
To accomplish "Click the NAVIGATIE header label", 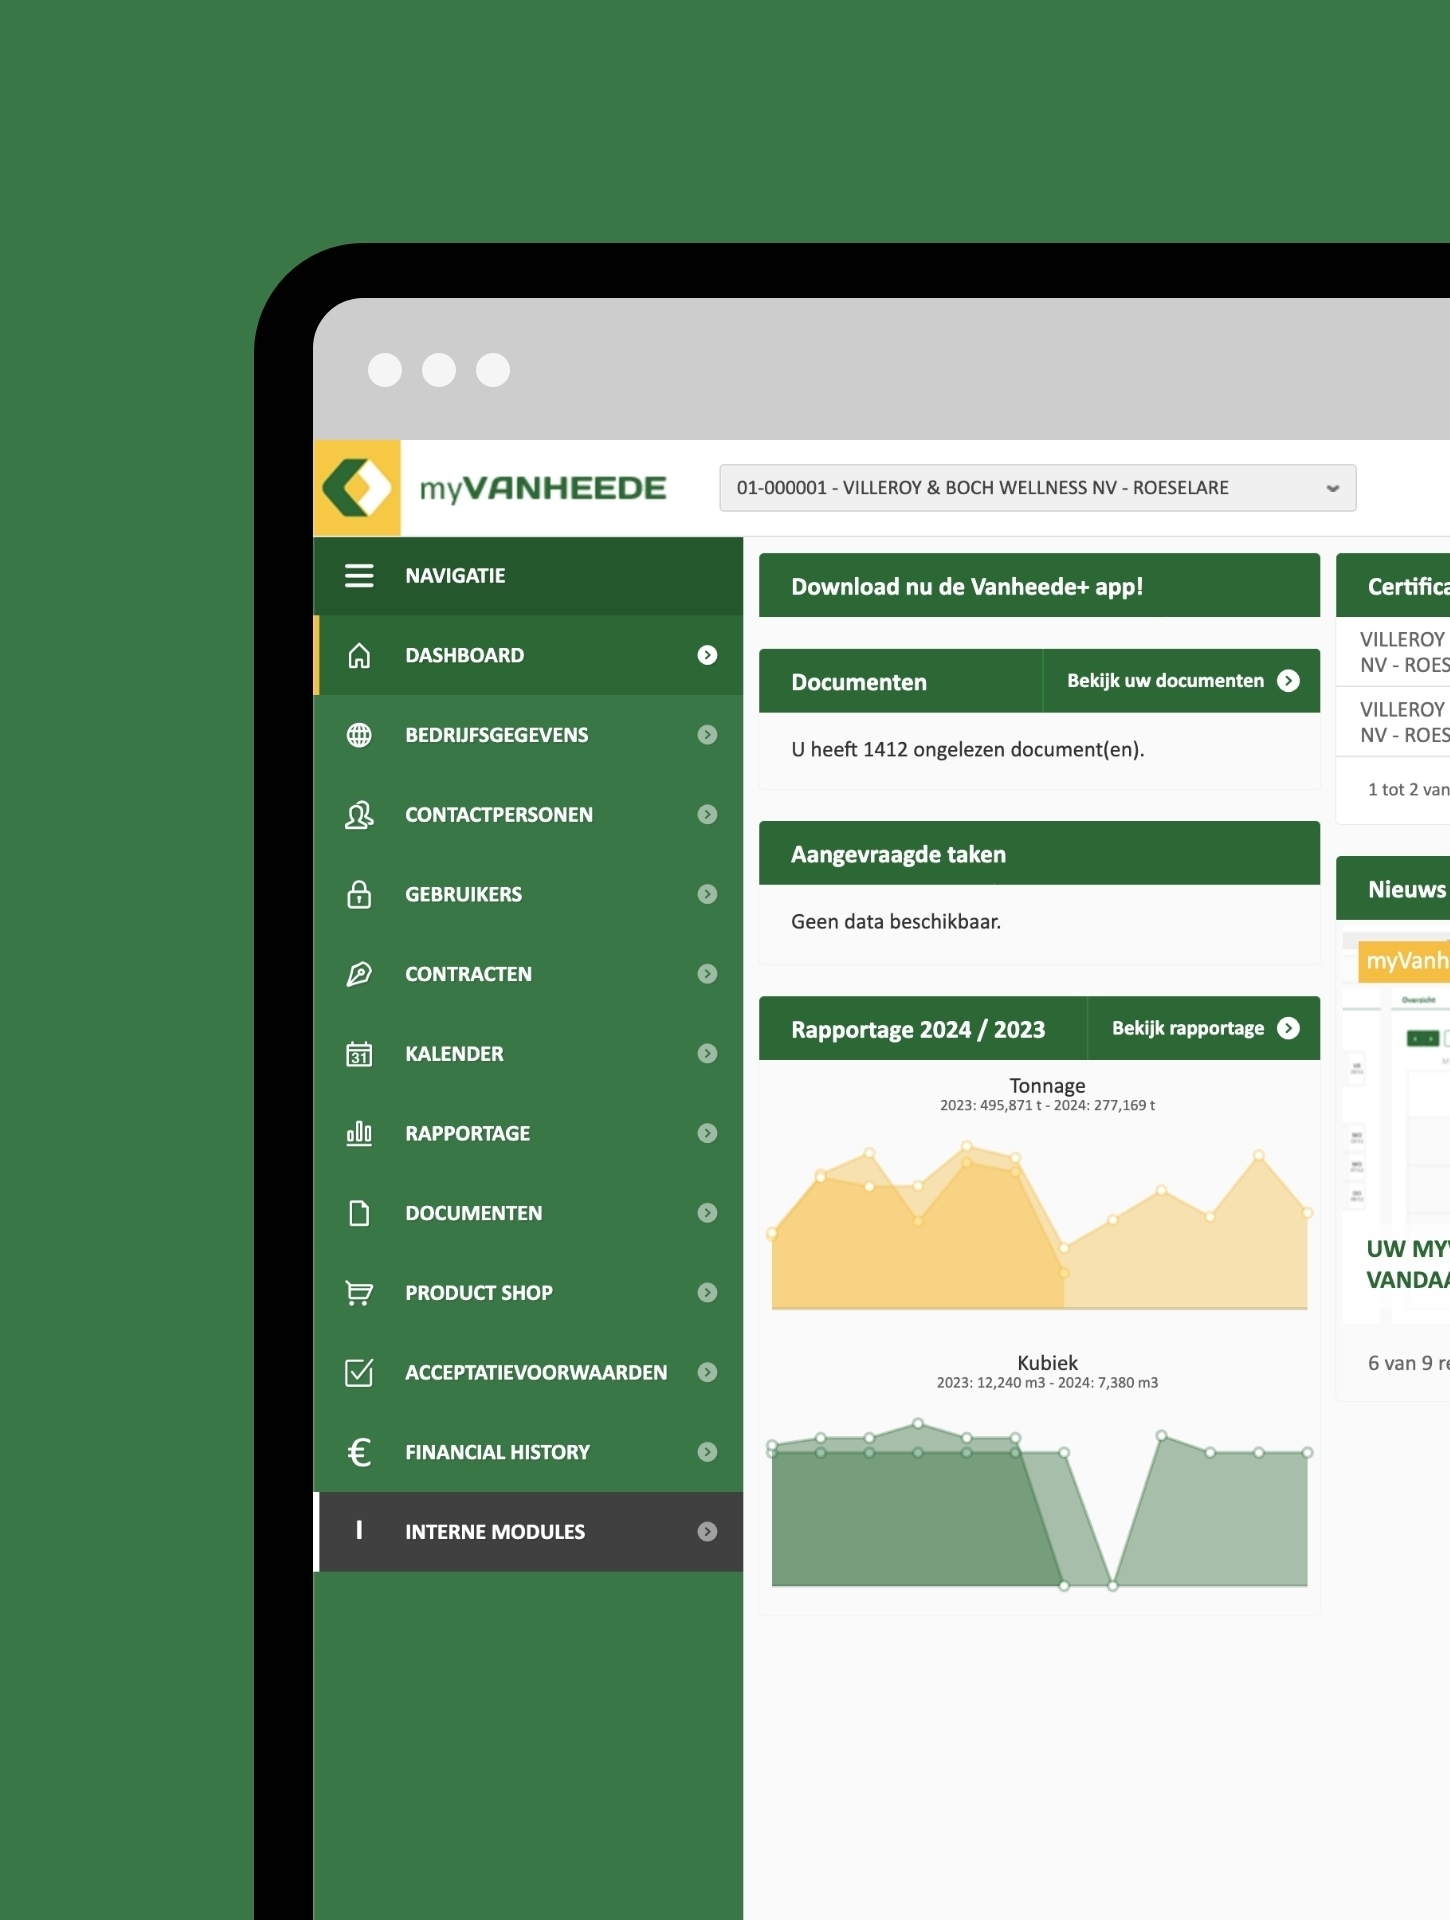I will 455,576.
